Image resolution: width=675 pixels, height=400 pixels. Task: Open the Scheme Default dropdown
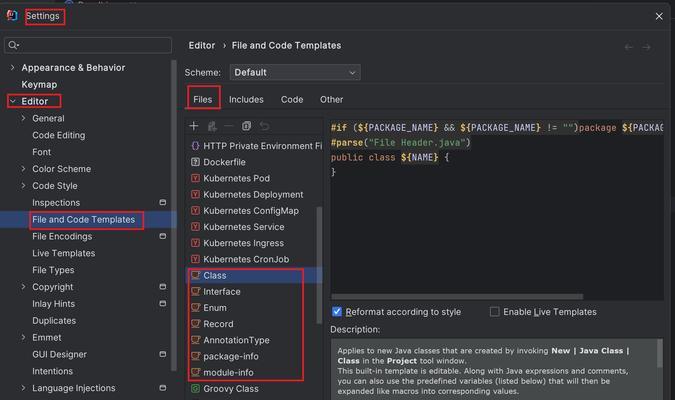[x=295, y=72]
